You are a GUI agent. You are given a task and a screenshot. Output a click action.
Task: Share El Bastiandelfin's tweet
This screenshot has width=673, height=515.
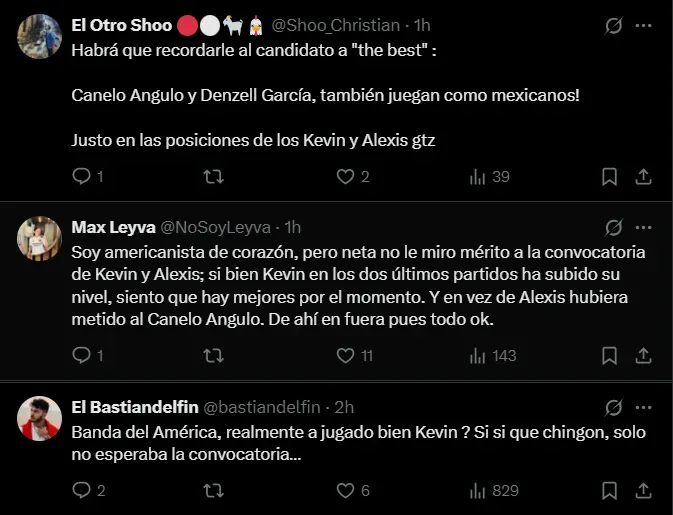pos(644,491)
